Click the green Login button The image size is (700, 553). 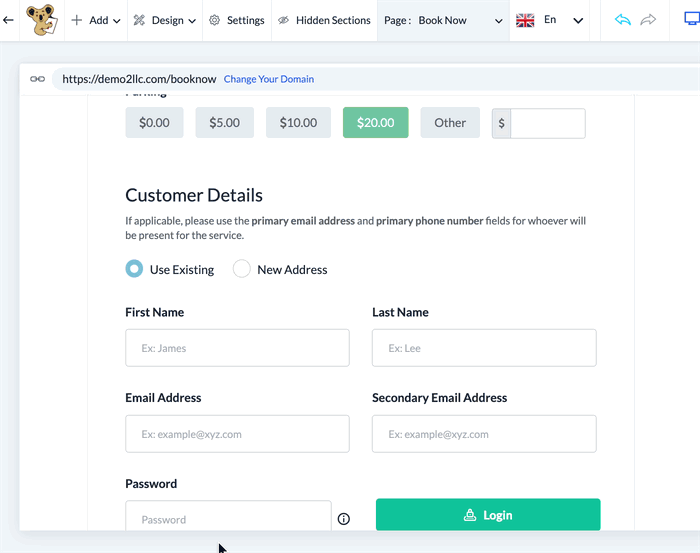[488, 515]
